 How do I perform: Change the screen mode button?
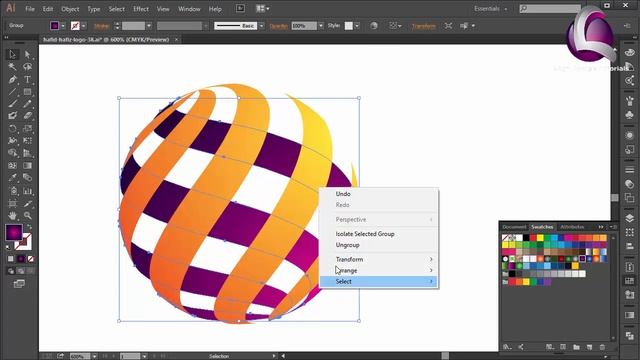(x=19, y=284)
